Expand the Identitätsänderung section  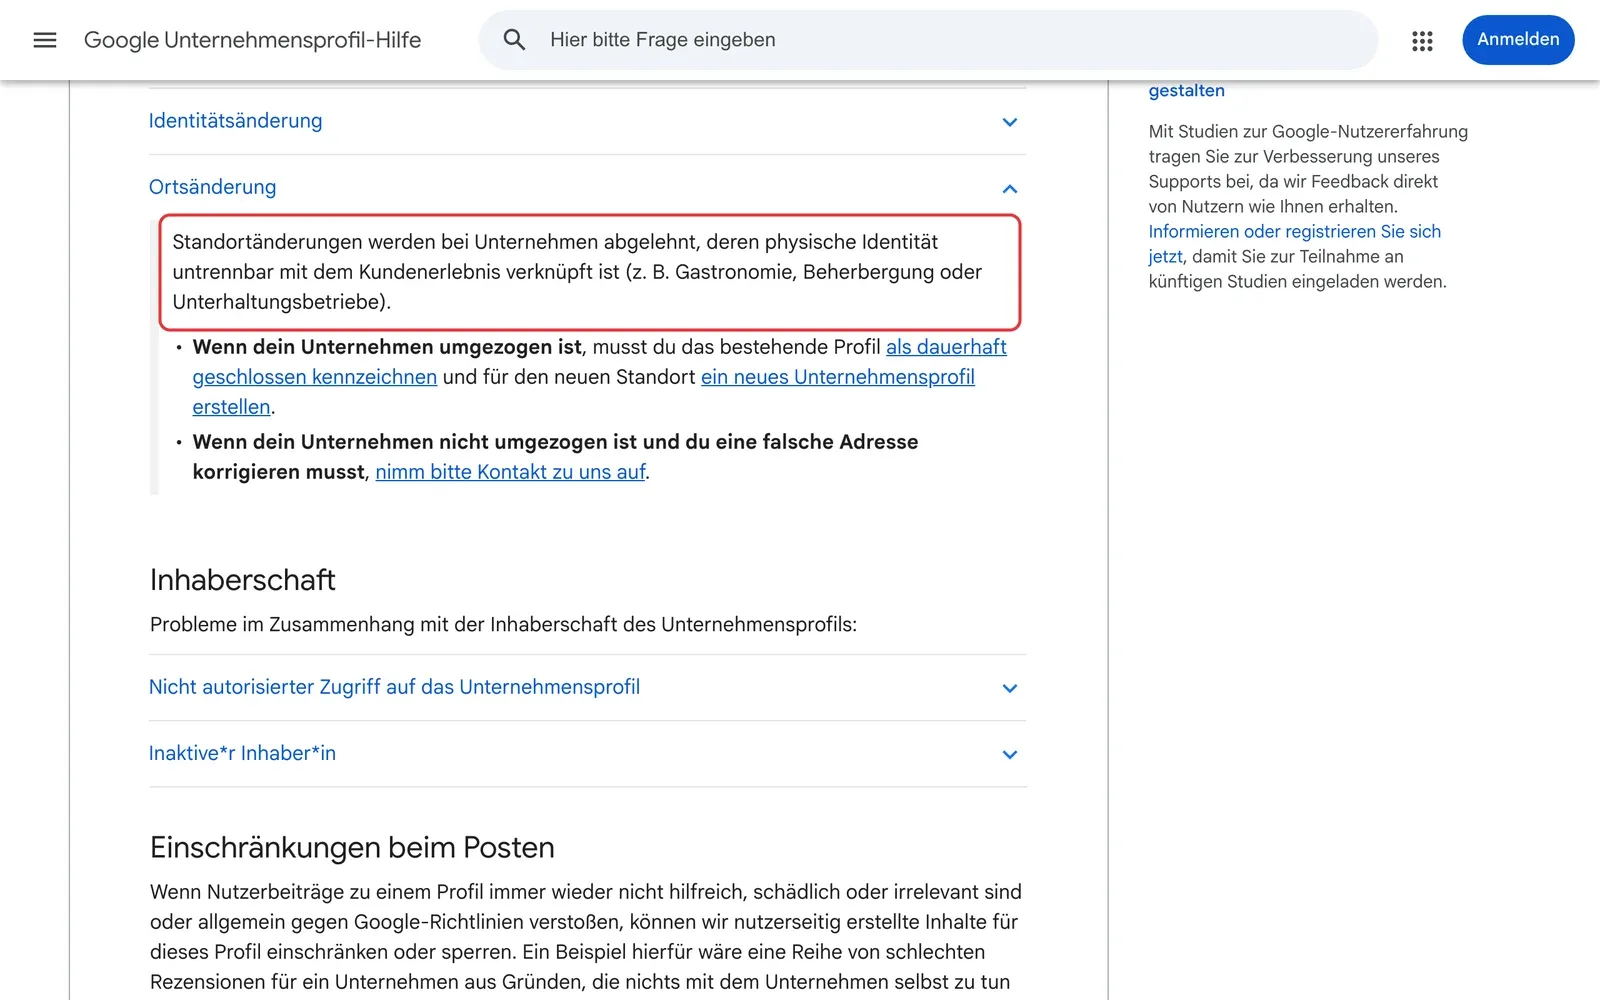(587, 121)
